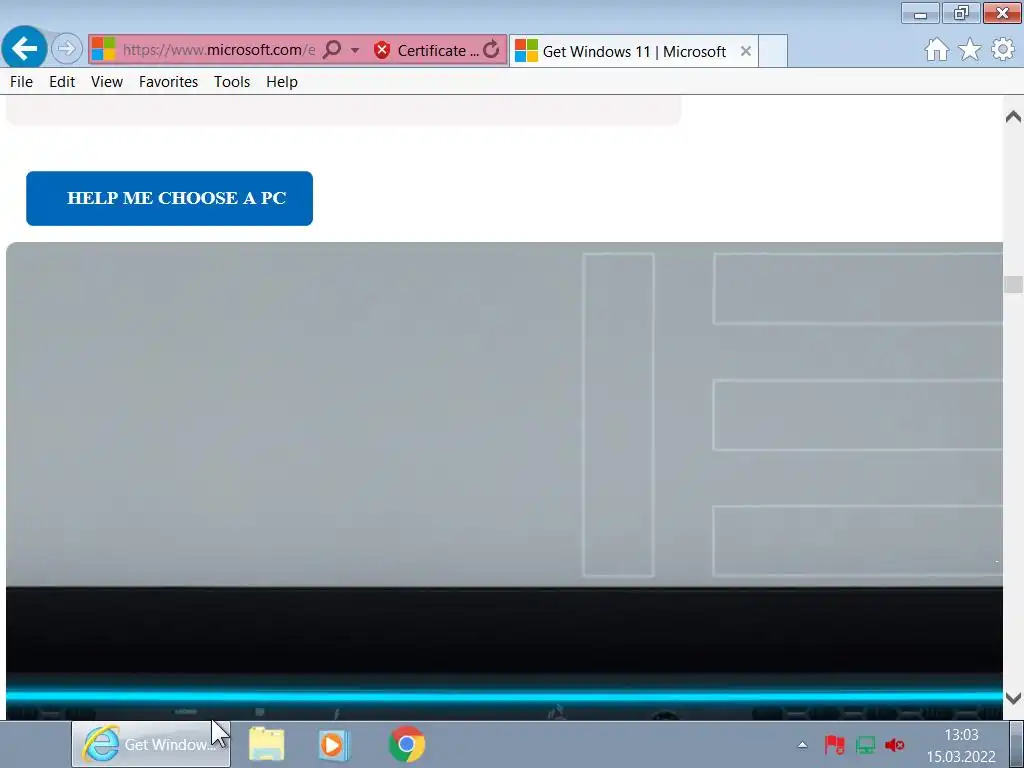Close the Get Windows 11 tab
This screenshot has height=768, width=1024.
(745, 51)
